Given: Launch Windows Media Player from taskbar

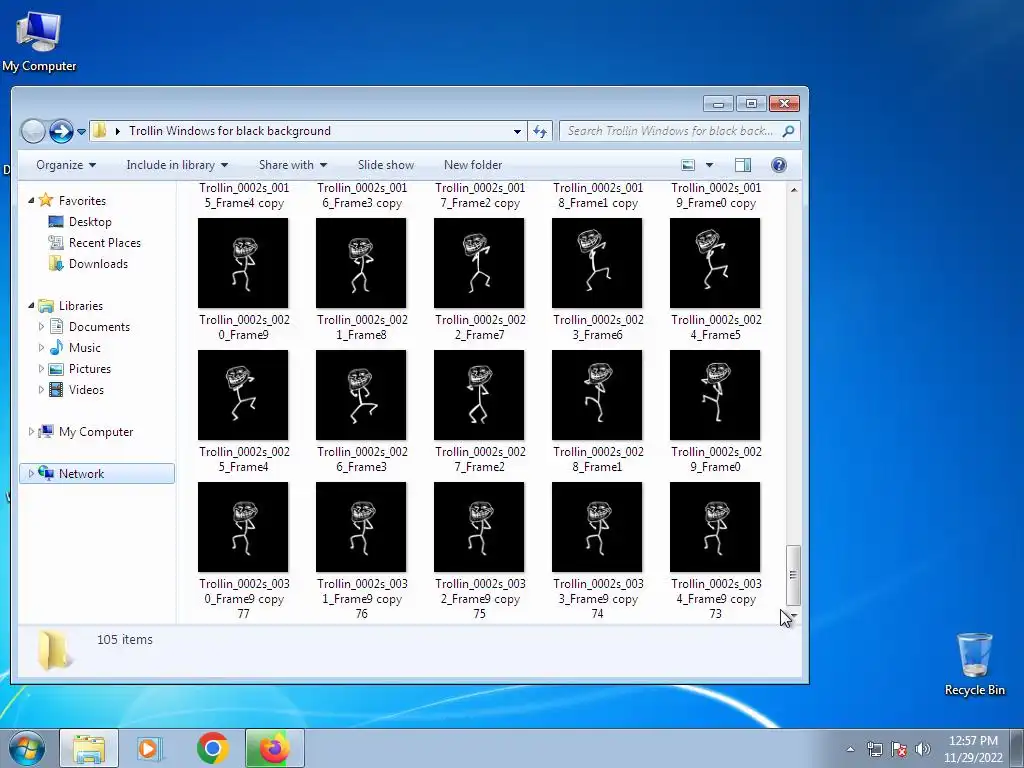Looking at the screenshot, I should [150, 748].
